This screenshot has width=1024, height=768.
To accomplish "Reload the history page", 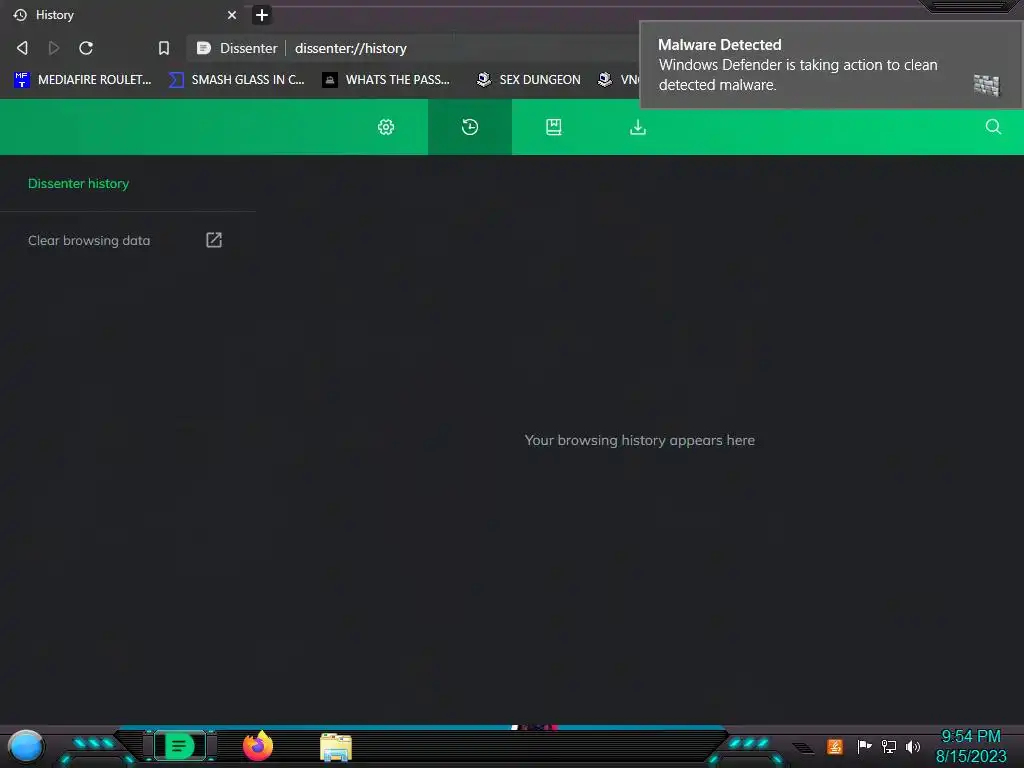I will coord(86,48).
